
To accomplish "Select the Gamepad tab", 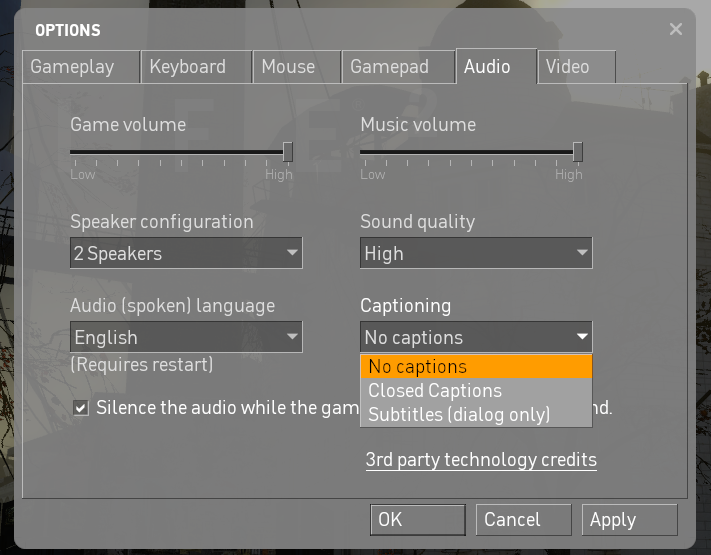I will click(389, 67).
